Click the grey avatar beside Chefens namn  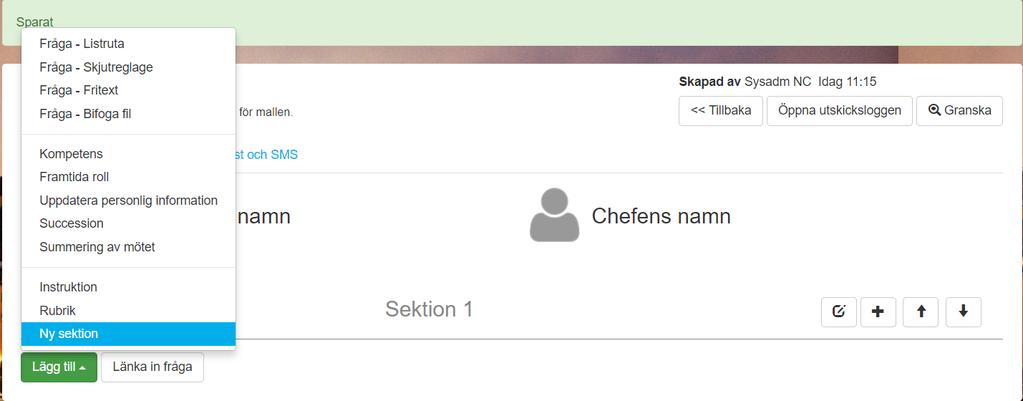click(x=554, y=215)
